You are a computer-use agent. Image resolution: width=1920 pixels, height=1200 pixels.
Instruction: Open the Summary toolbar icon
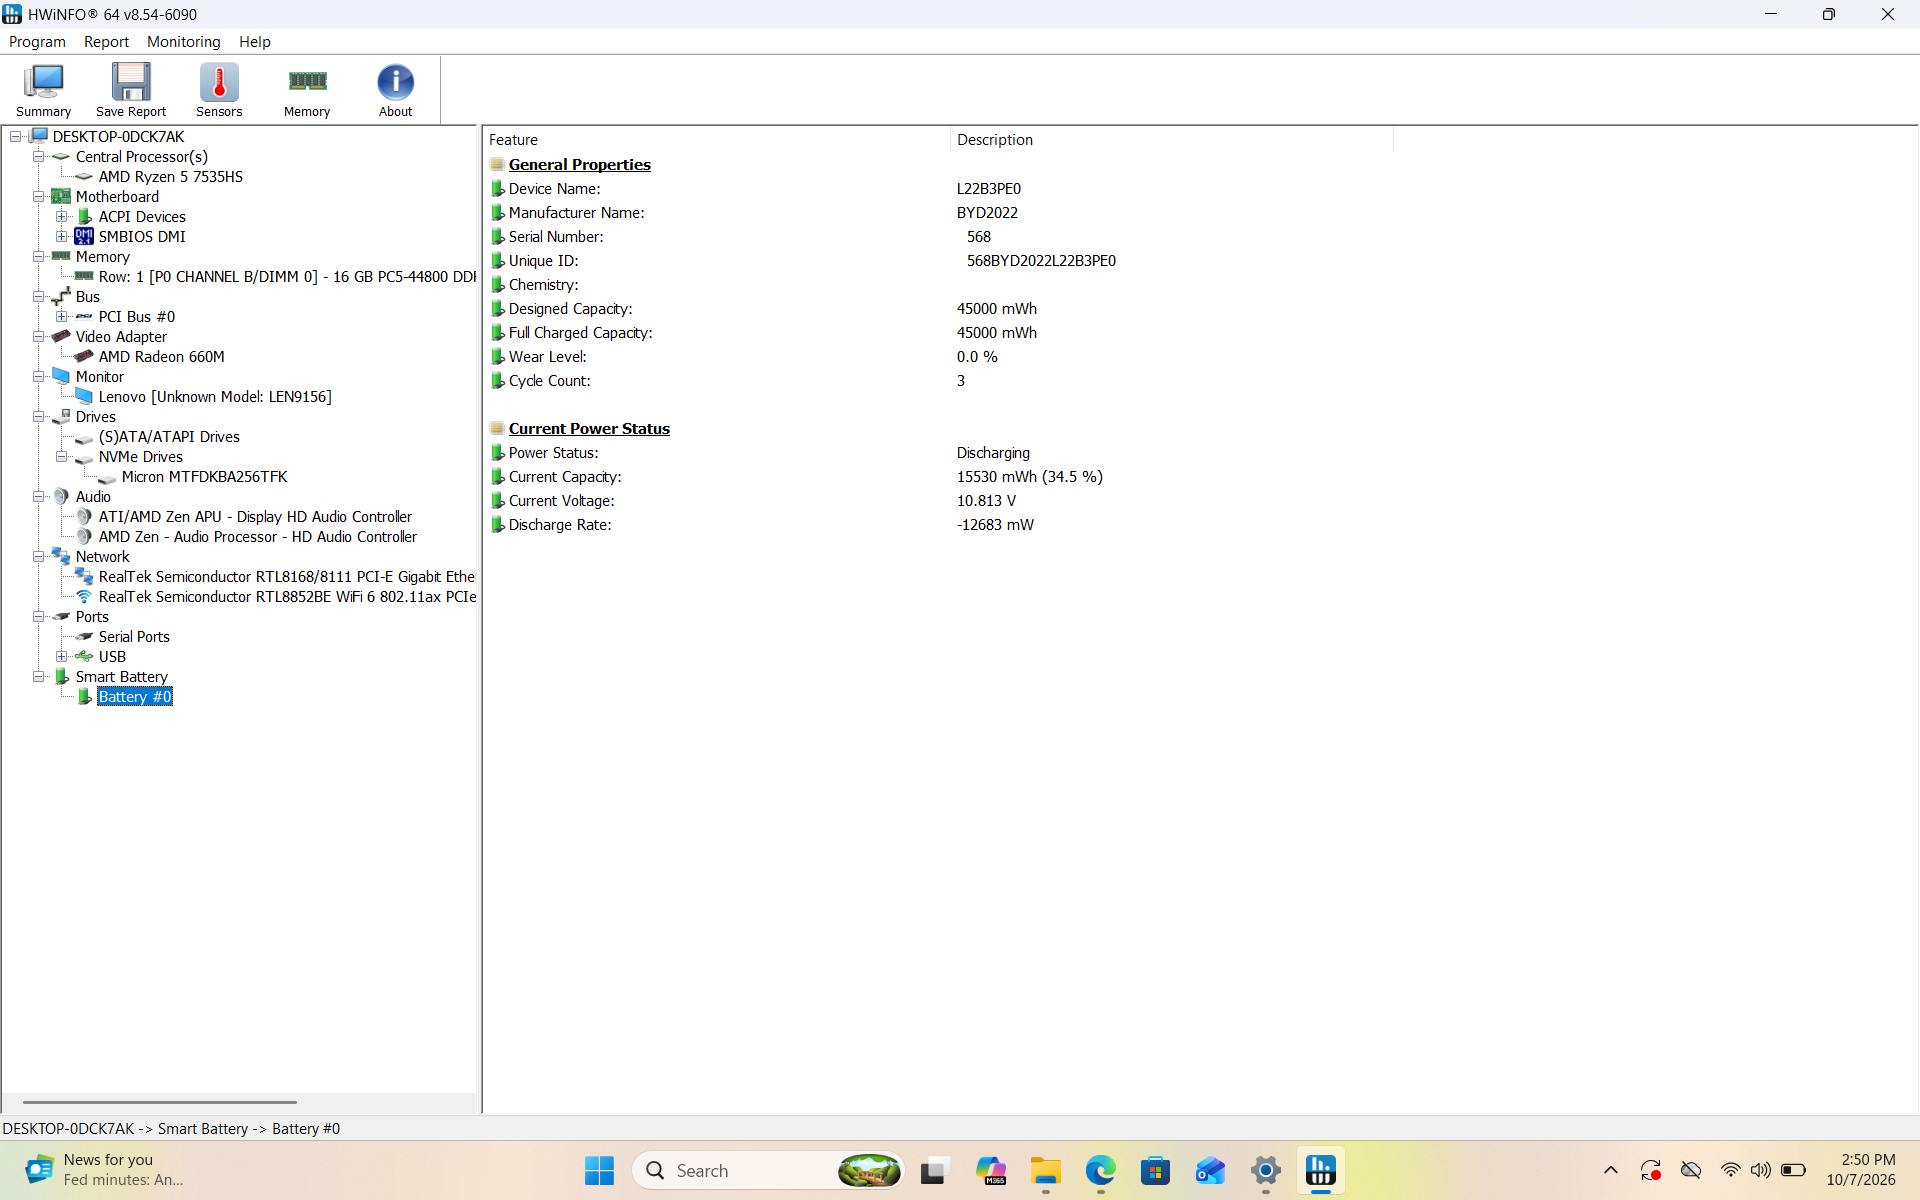(x=43, y=90)
